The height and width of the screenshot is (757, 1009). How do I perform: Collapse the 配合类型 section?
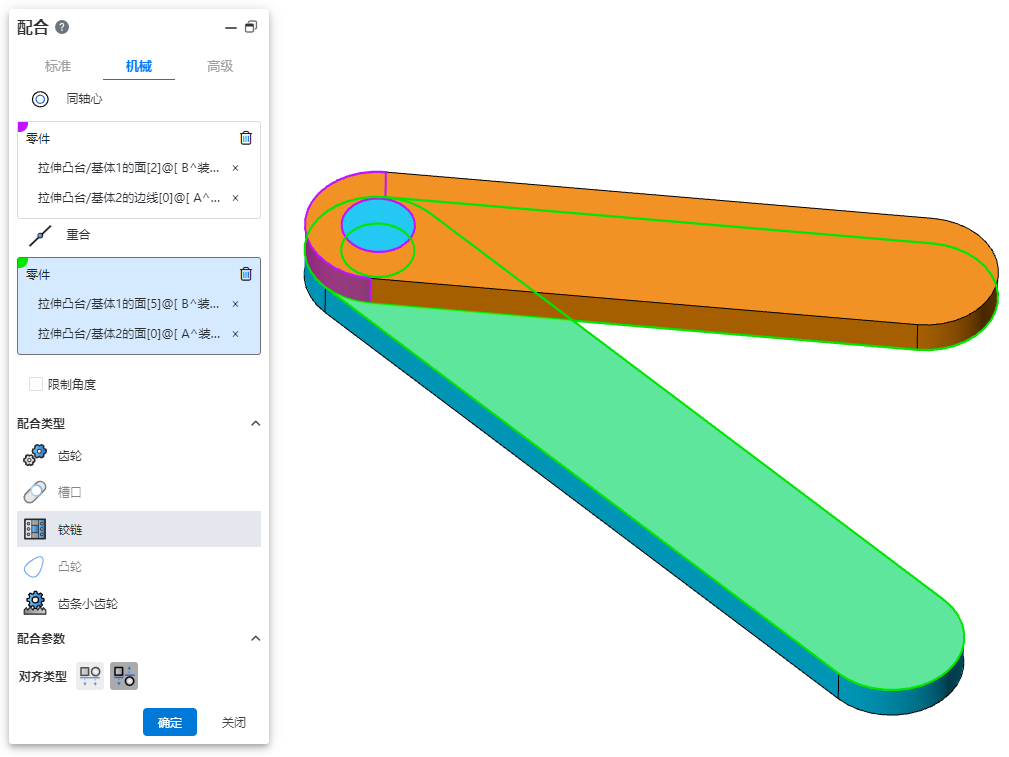[x=255, y=424]
